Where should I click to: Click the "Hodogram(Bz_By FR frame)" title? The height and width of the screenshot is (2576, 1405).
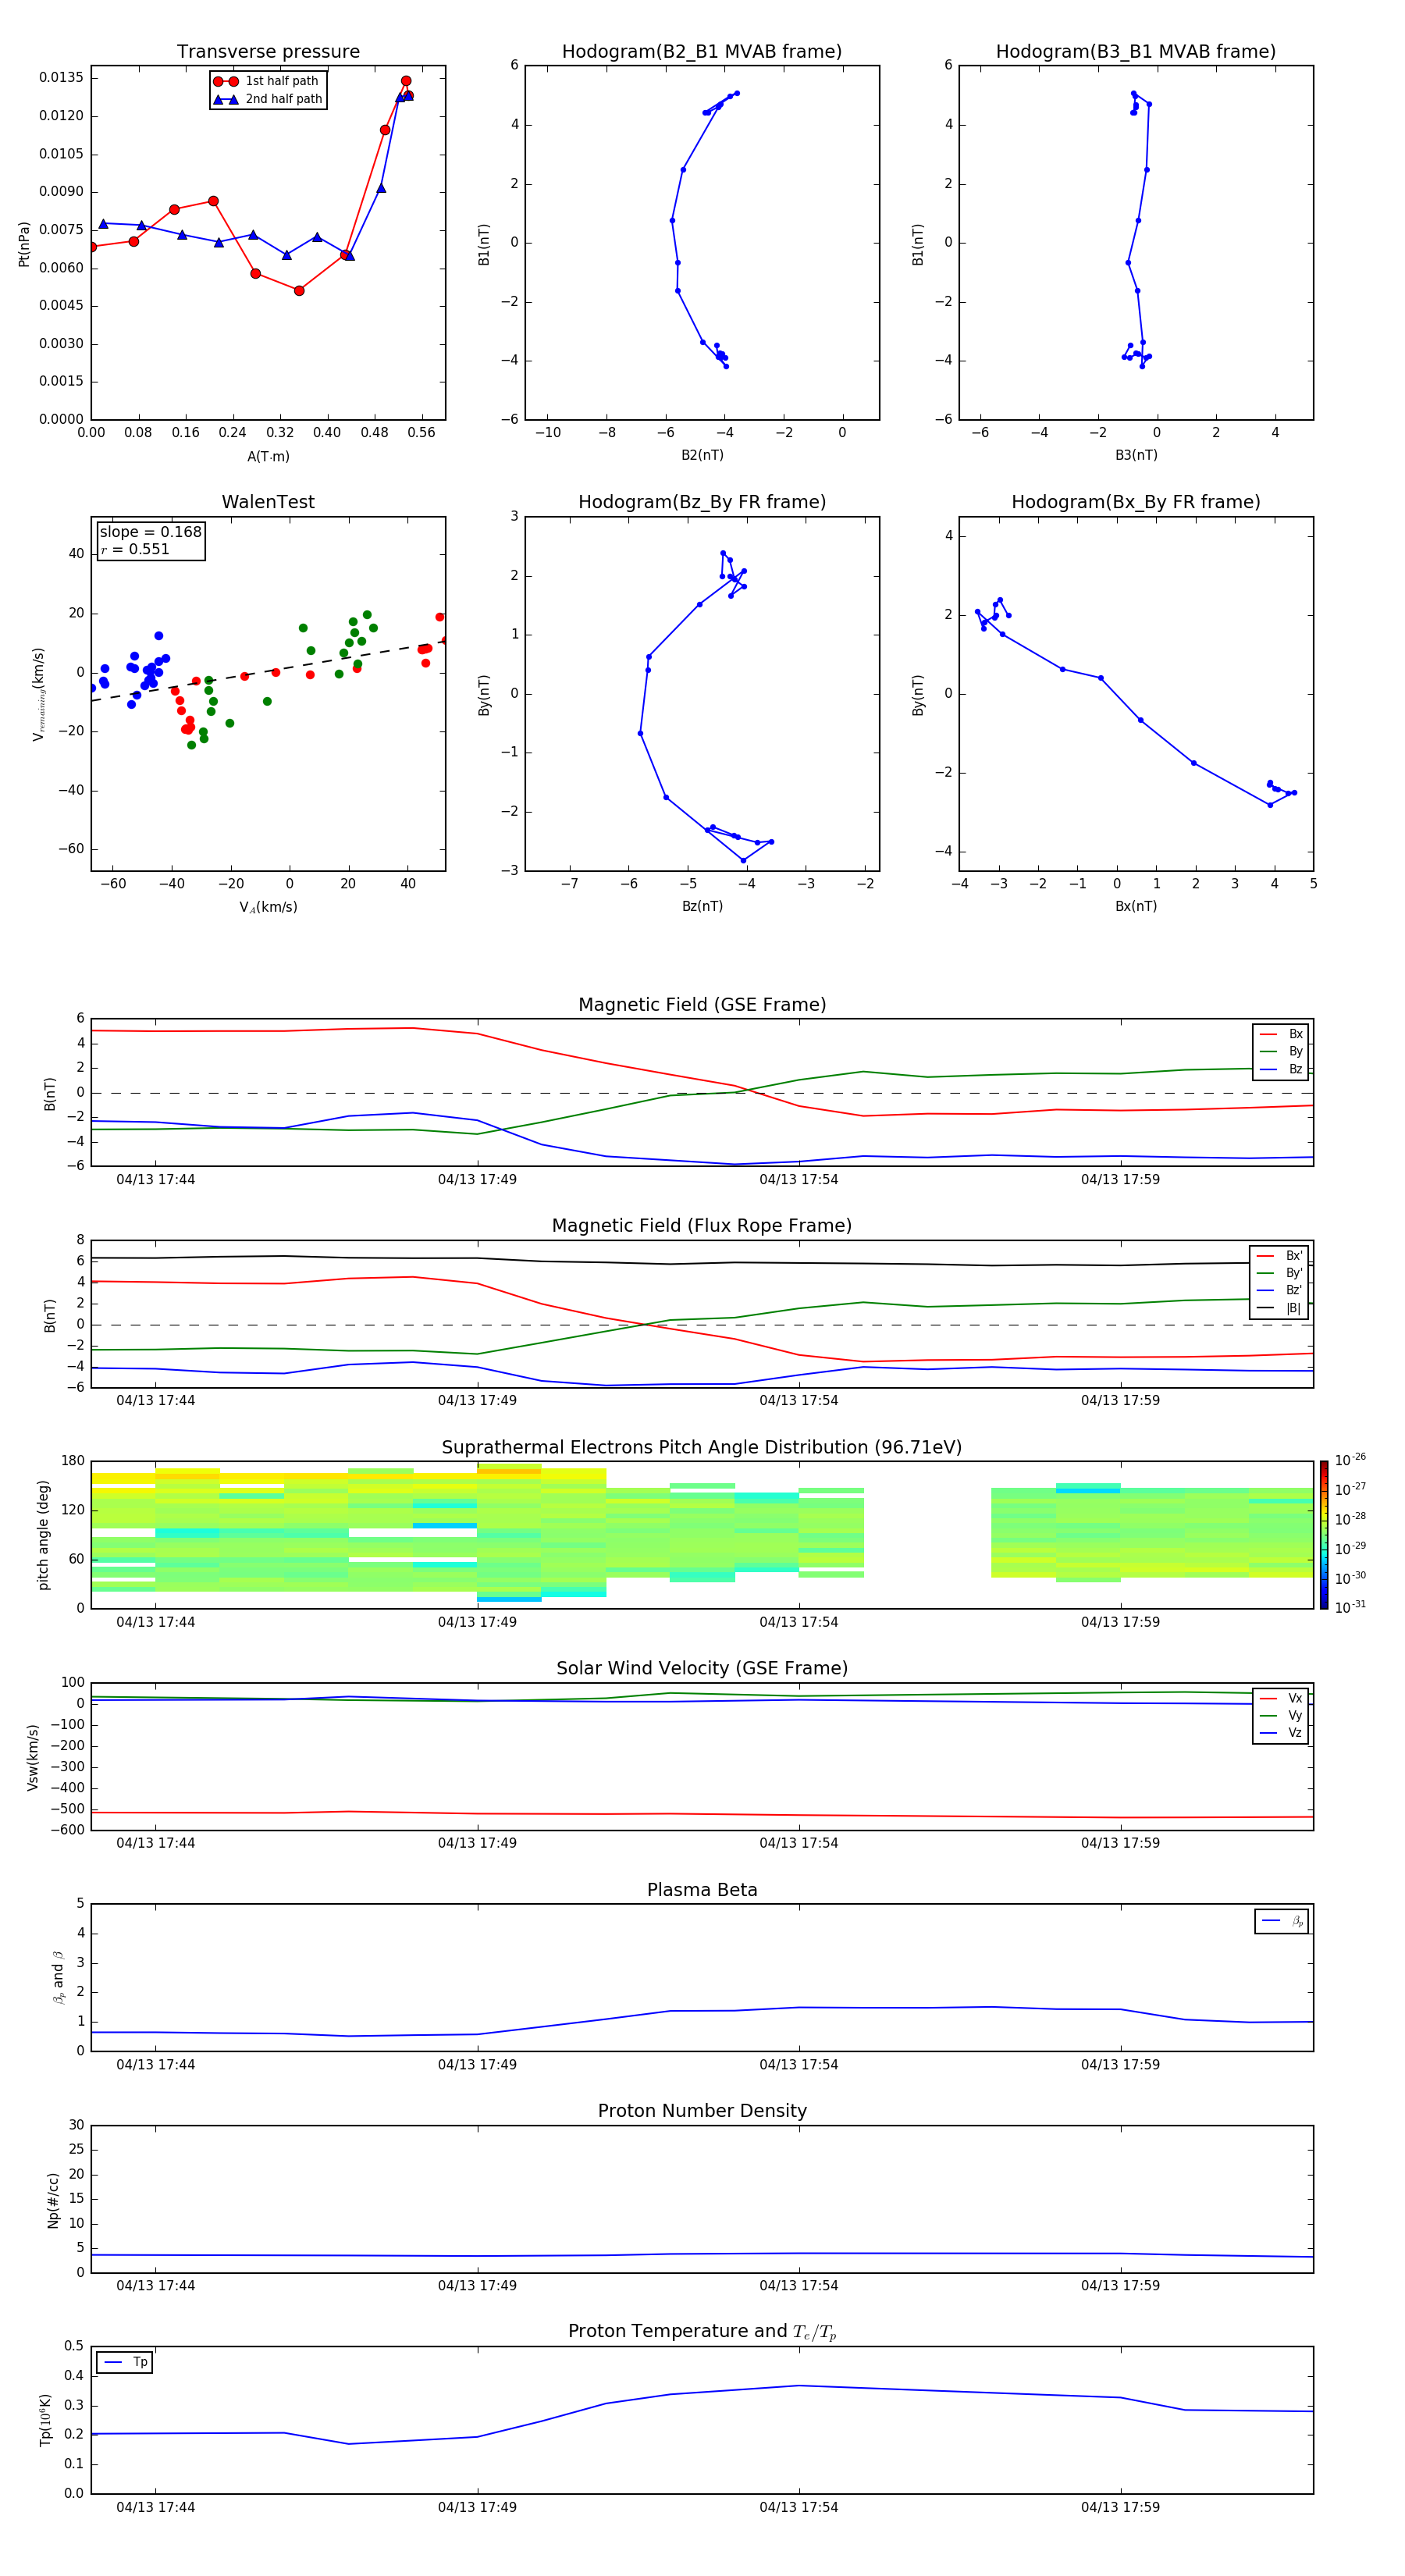(702, 502)
